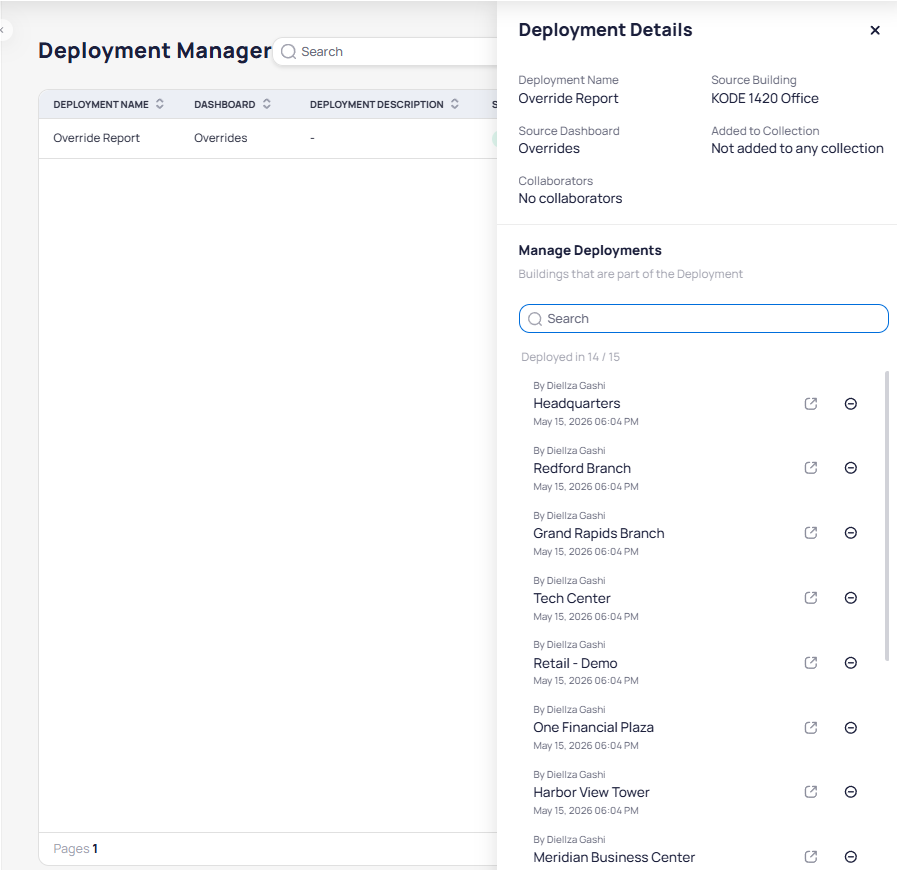Select the Override Report table row name

[96, 138]
